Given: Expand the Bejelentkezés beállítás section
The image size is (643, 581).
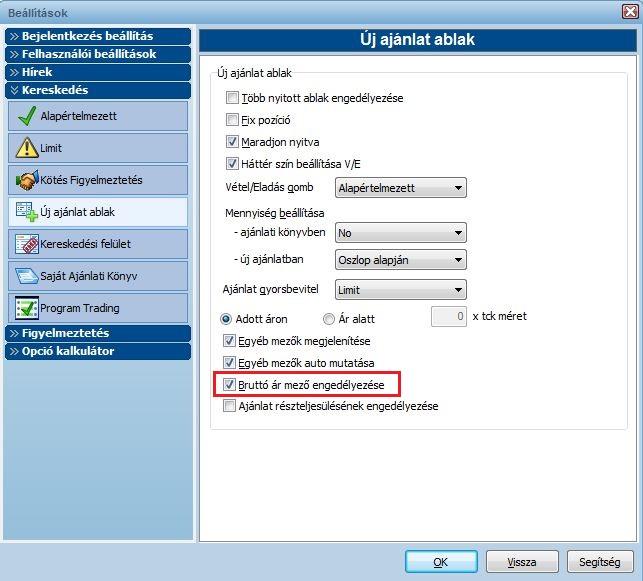Looking at the screenshot, I should (98, 36).
